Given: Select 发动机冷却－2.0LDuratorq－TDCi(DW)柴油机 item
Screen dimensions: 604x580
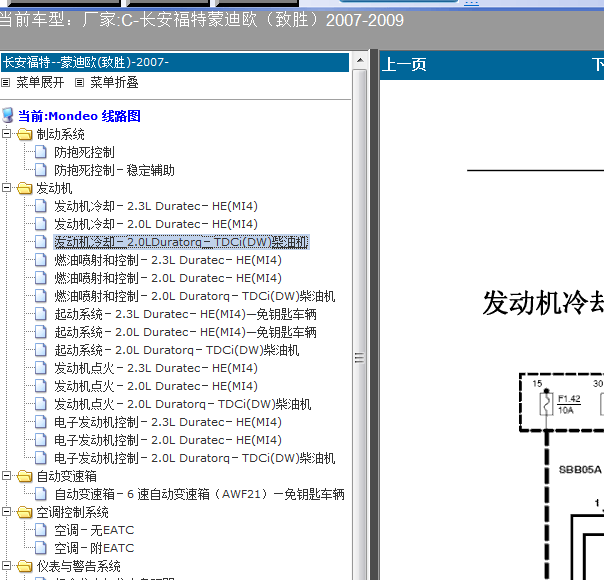Looking at the screenshot, I should pyautogui.click(x=181, y=242).
